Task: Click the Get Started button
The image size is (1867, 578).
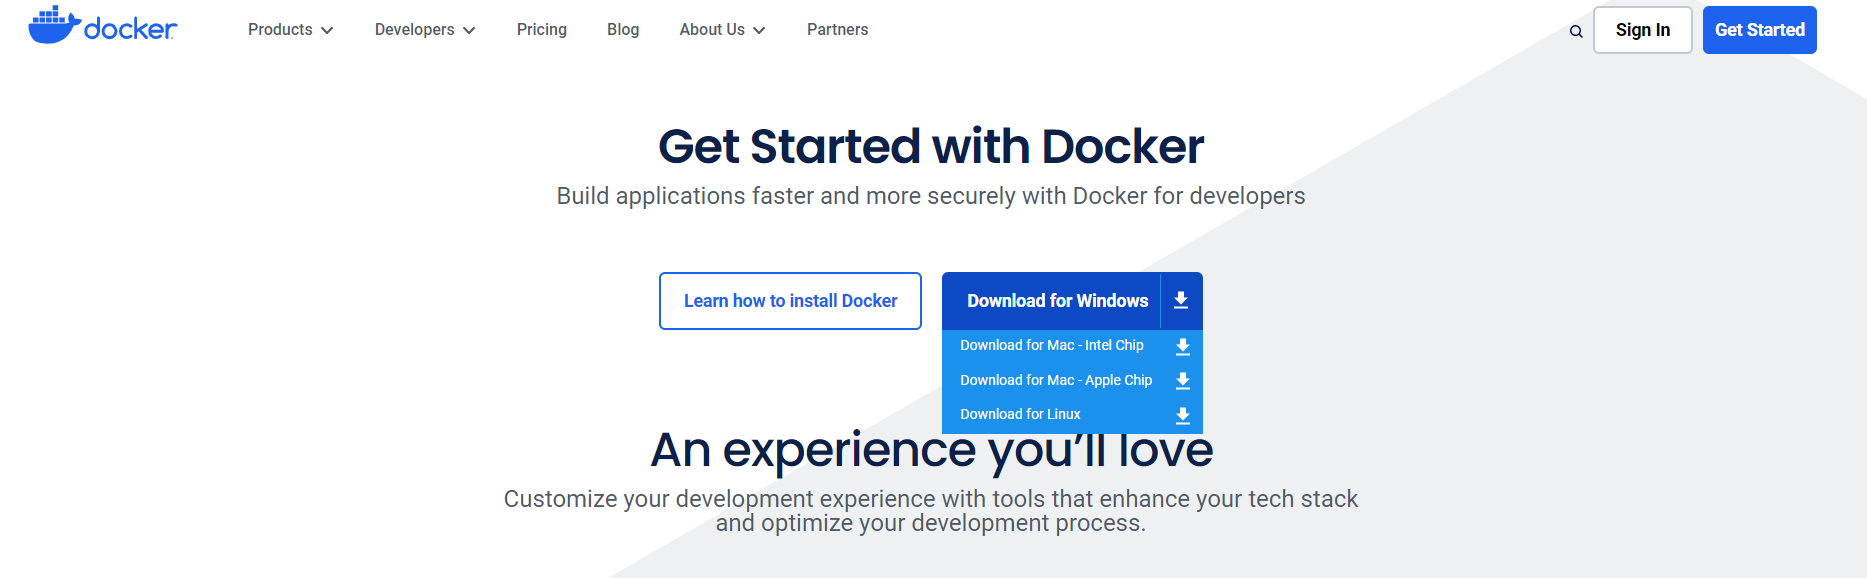Action: (1760, 30)
